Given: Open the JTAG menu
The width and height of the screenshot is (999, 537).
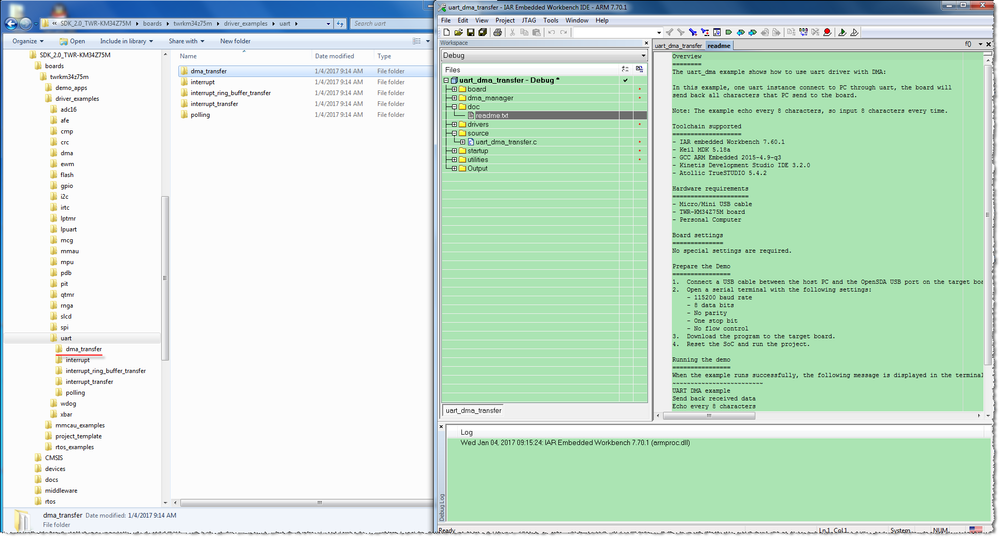Looking at the screenshot, I should click(529, 20).
